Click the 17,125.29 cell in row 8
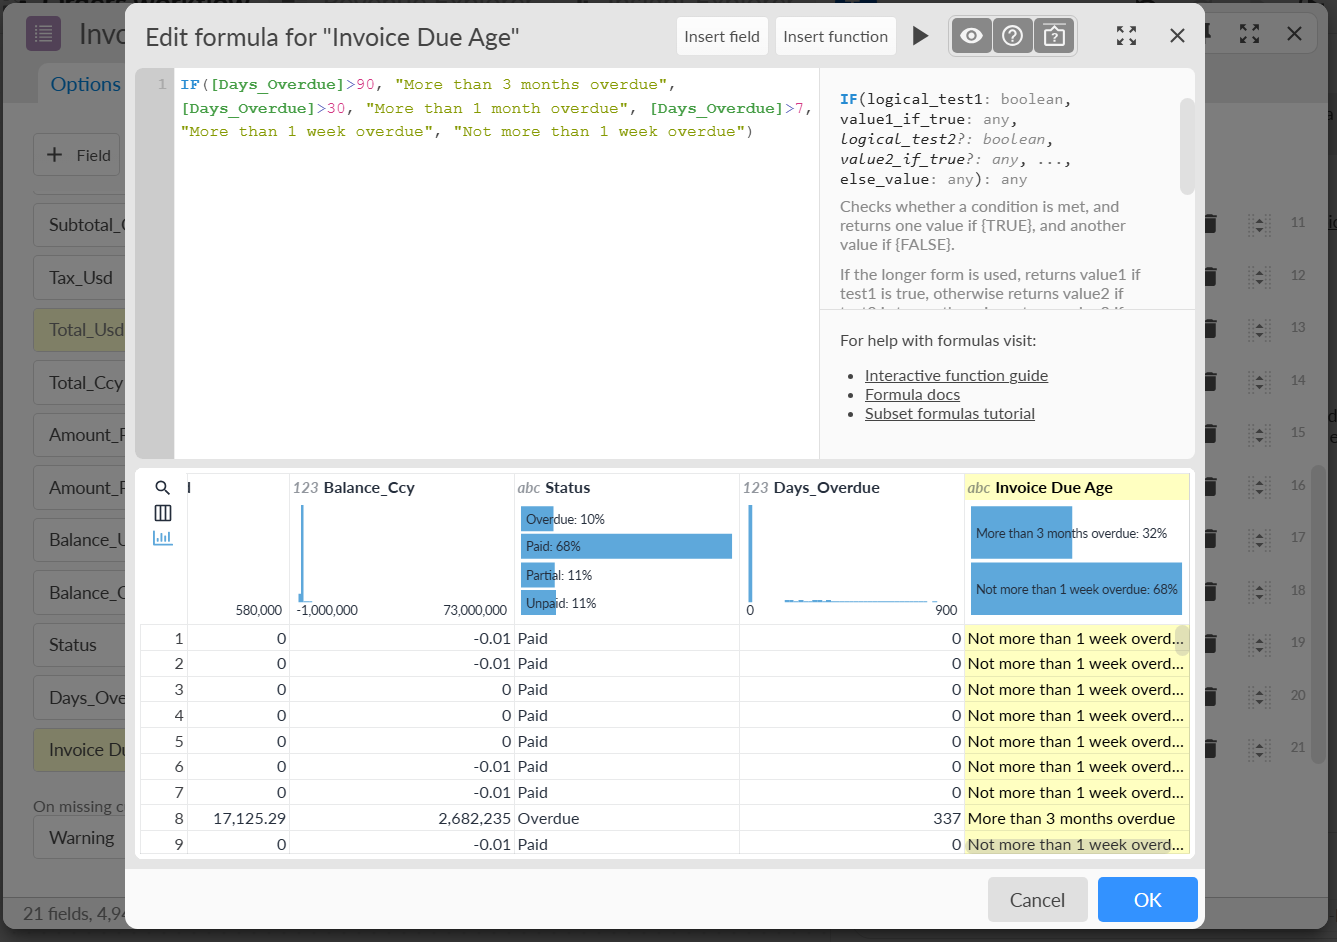The height and width of the screenshot is (942, 1337). (x=238, y=818)
